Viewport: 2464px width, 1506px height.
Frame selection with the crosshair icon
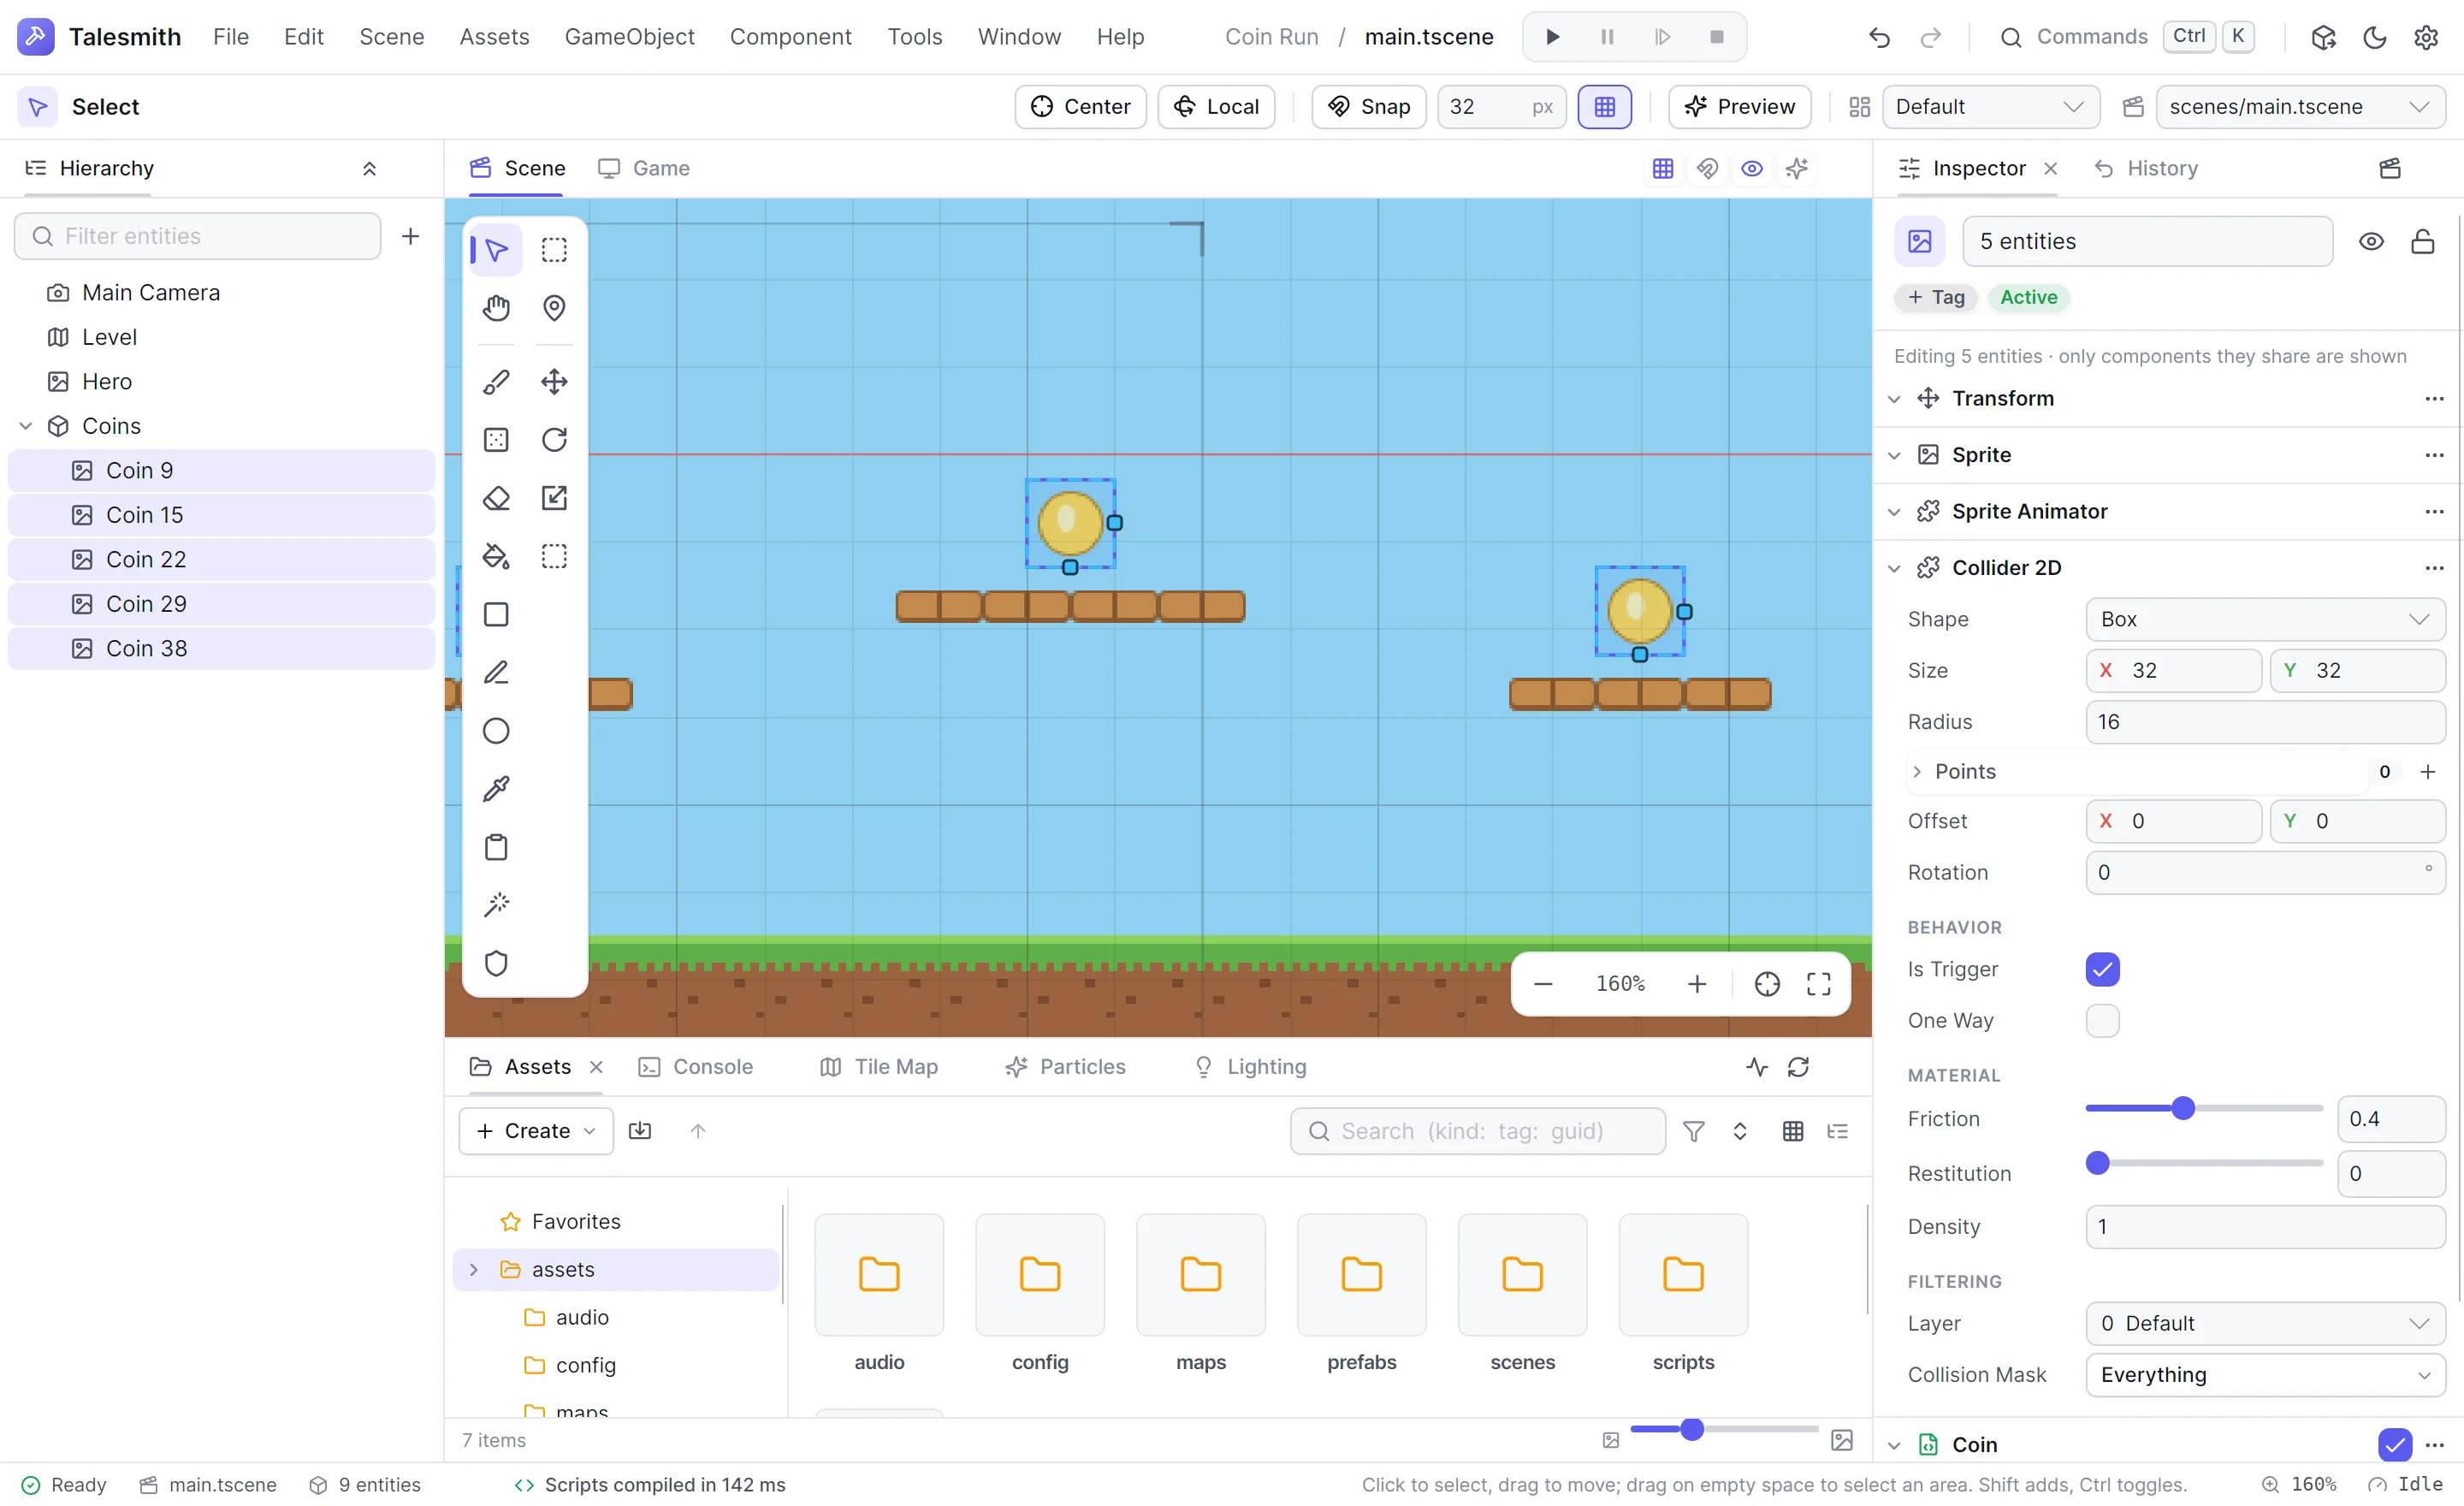[1767, 983]
